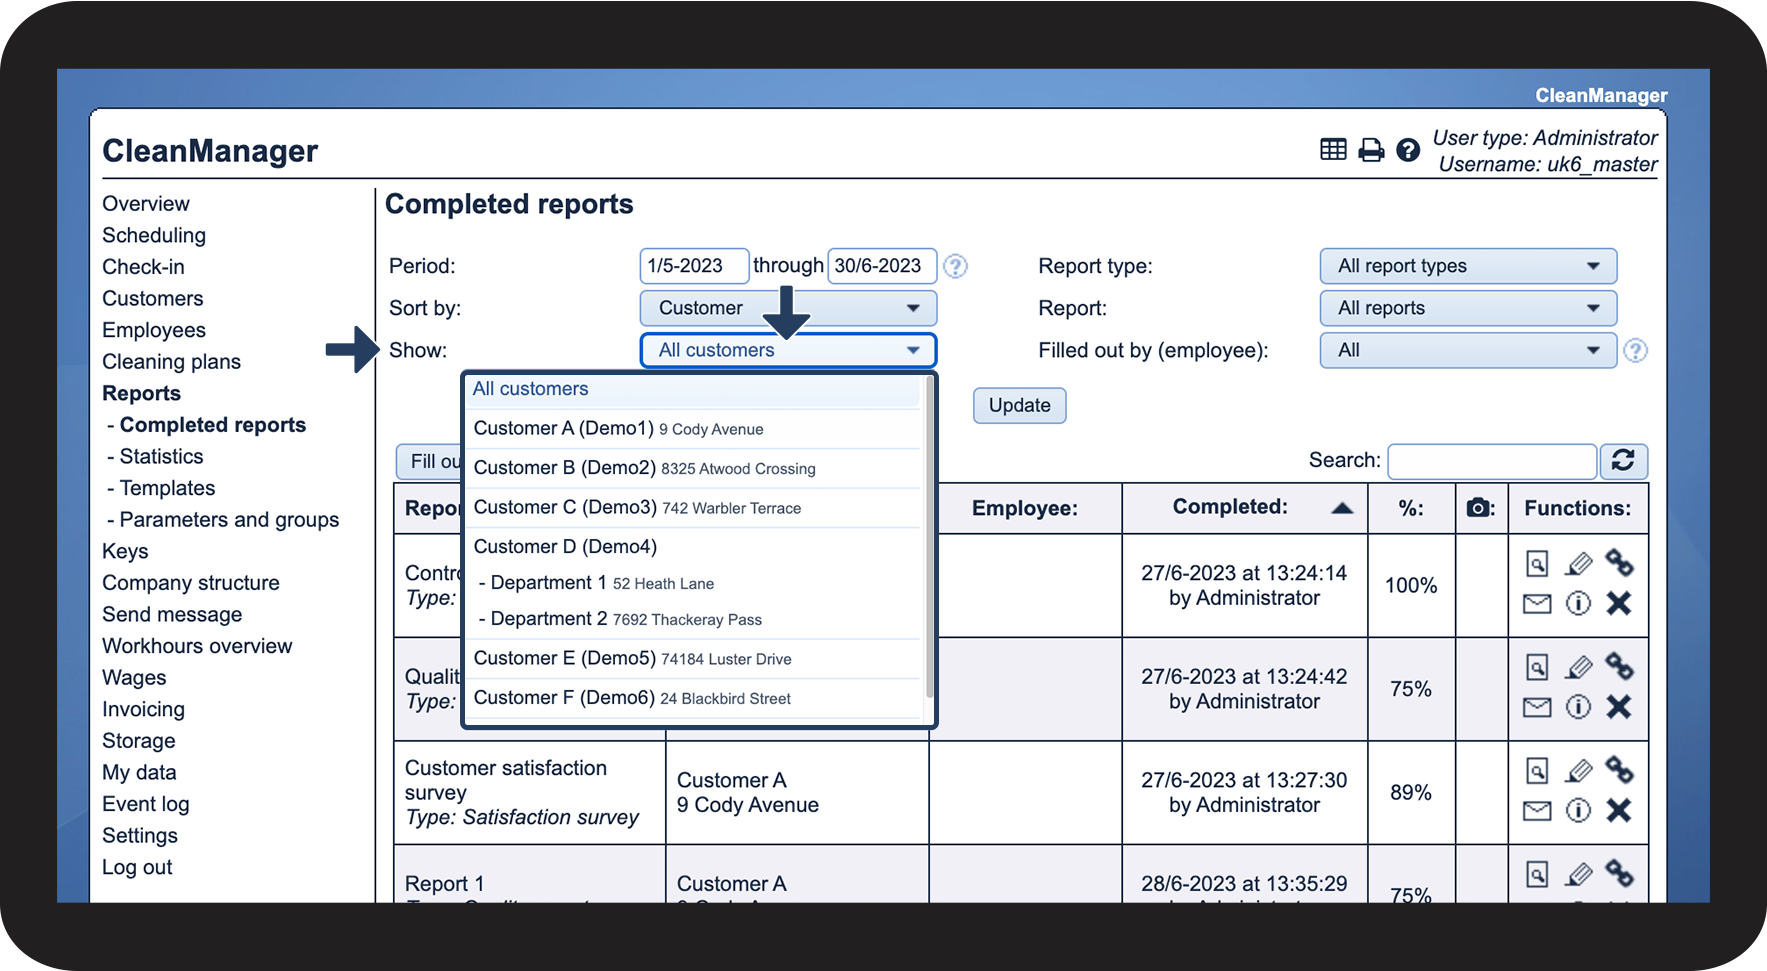
Task: Open Statistics in the Reports submenu
Action: (161, 457)
